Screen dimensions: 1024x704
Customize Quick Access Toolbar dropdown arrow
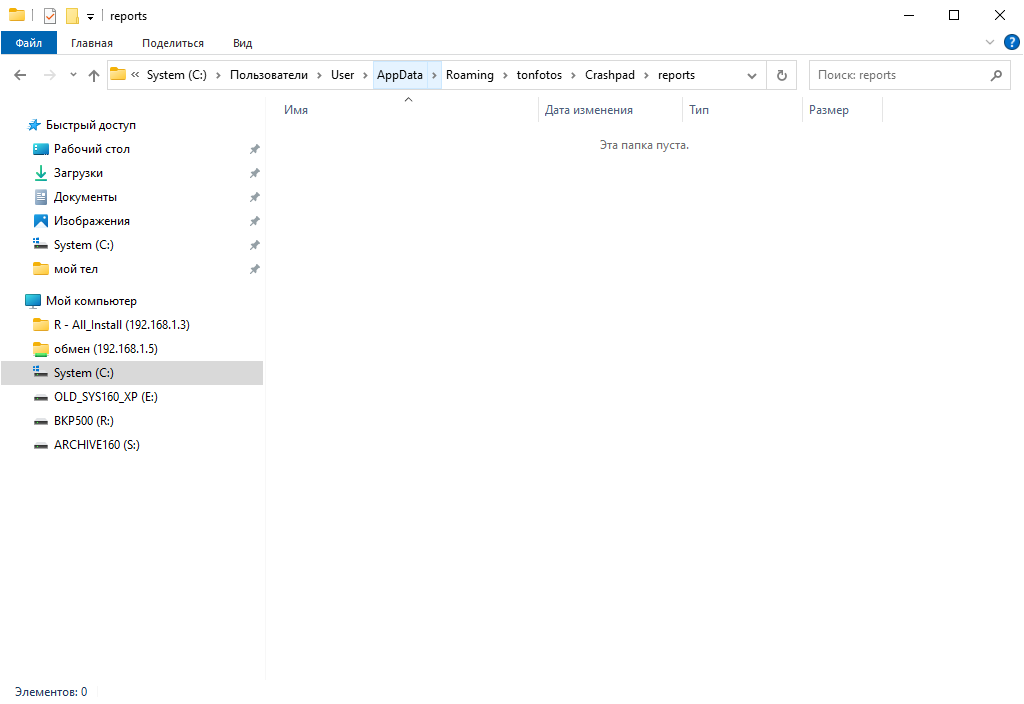90,17
